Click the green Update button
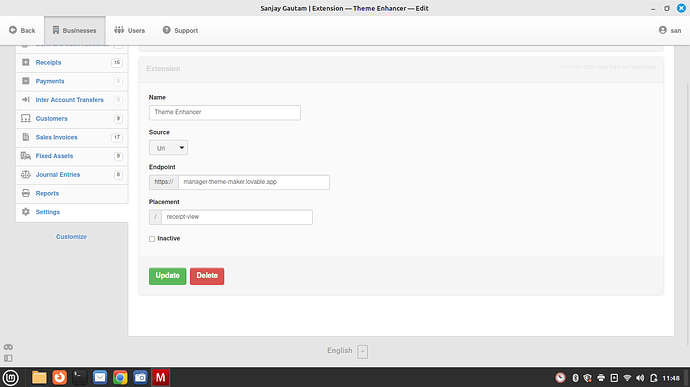 point(167,276)
